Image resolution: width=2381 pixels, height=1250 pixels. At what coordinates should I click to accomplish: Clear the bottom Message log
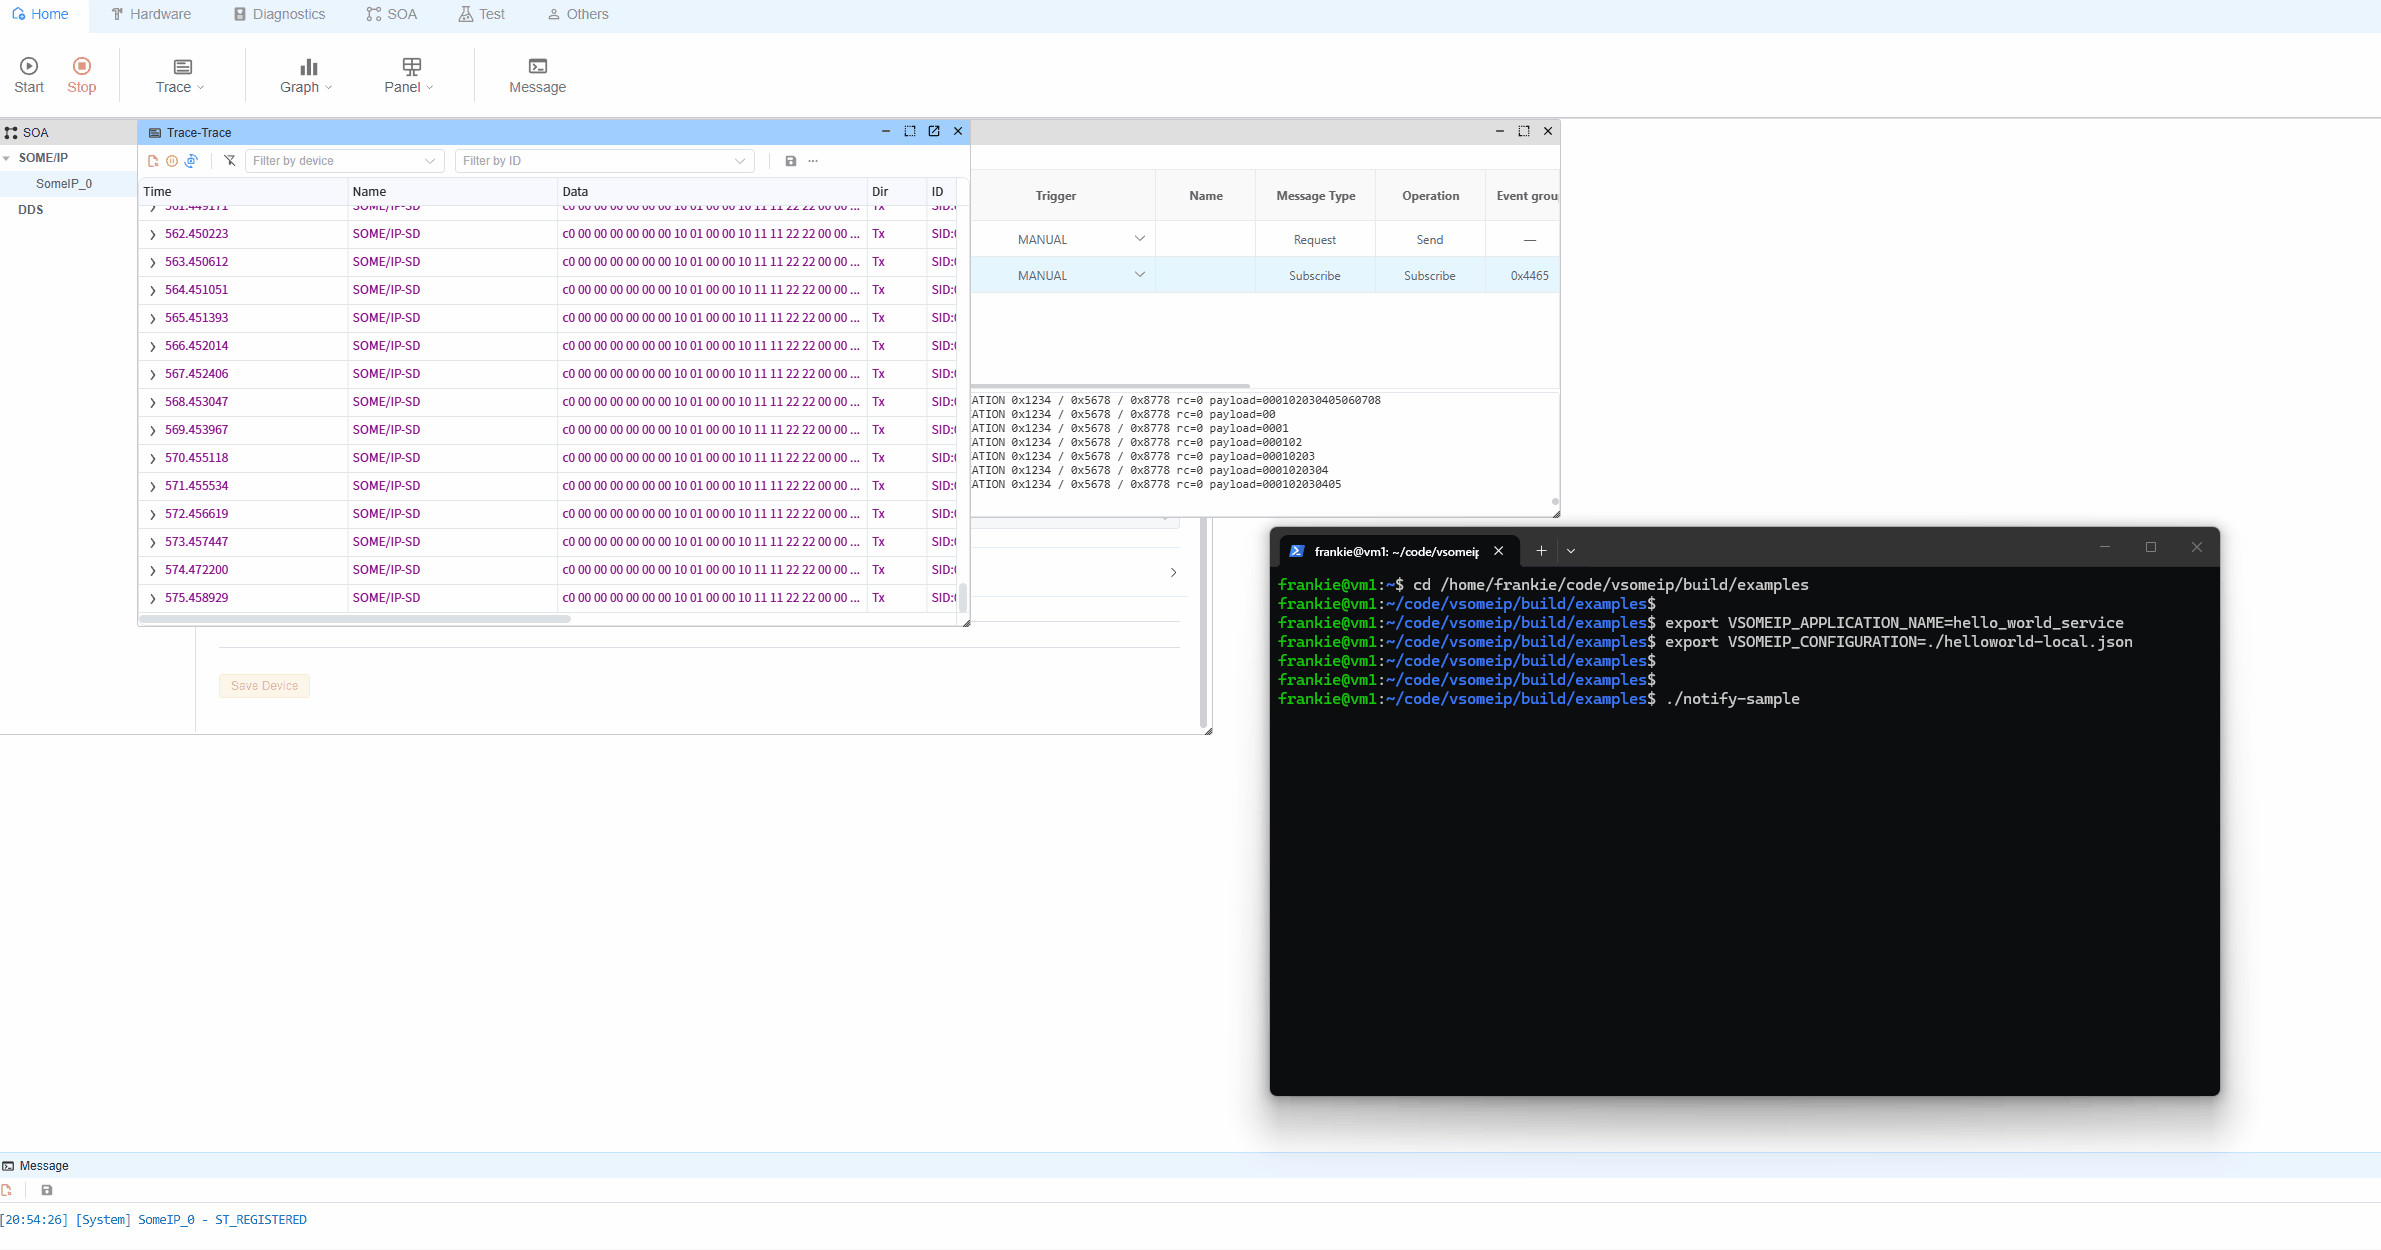pos(8,1190)
